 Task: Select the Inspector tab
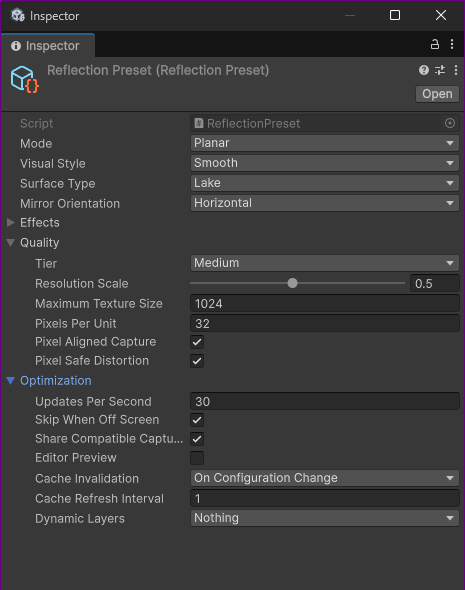point(48,46)
